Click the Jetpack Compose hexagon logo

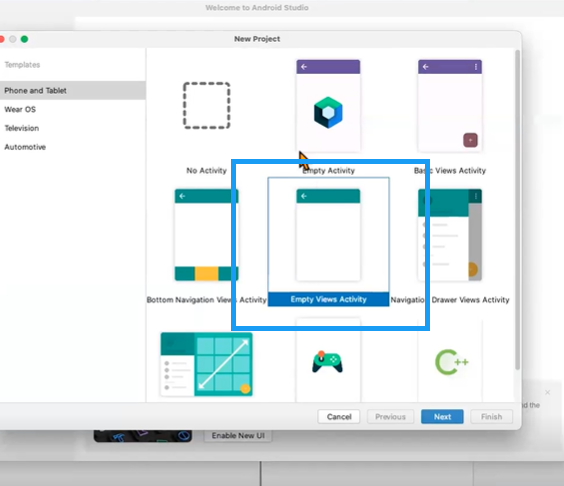tap(328, 113)
